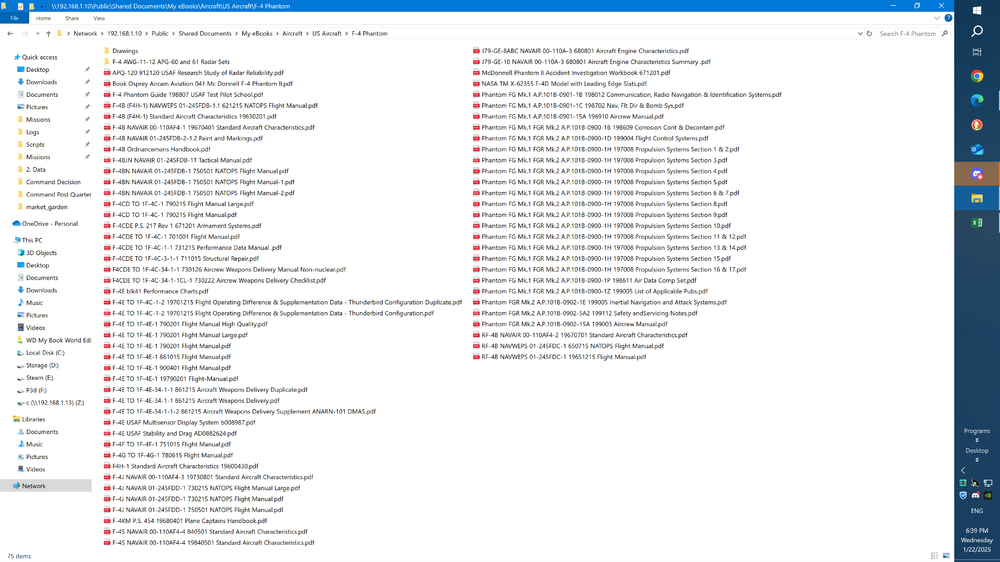Select the F-4 AWG-11-12 APG-60 and 61 Radar Sets folder
The width and height of the screenshot is (1000, 562).
click(166, 62)
